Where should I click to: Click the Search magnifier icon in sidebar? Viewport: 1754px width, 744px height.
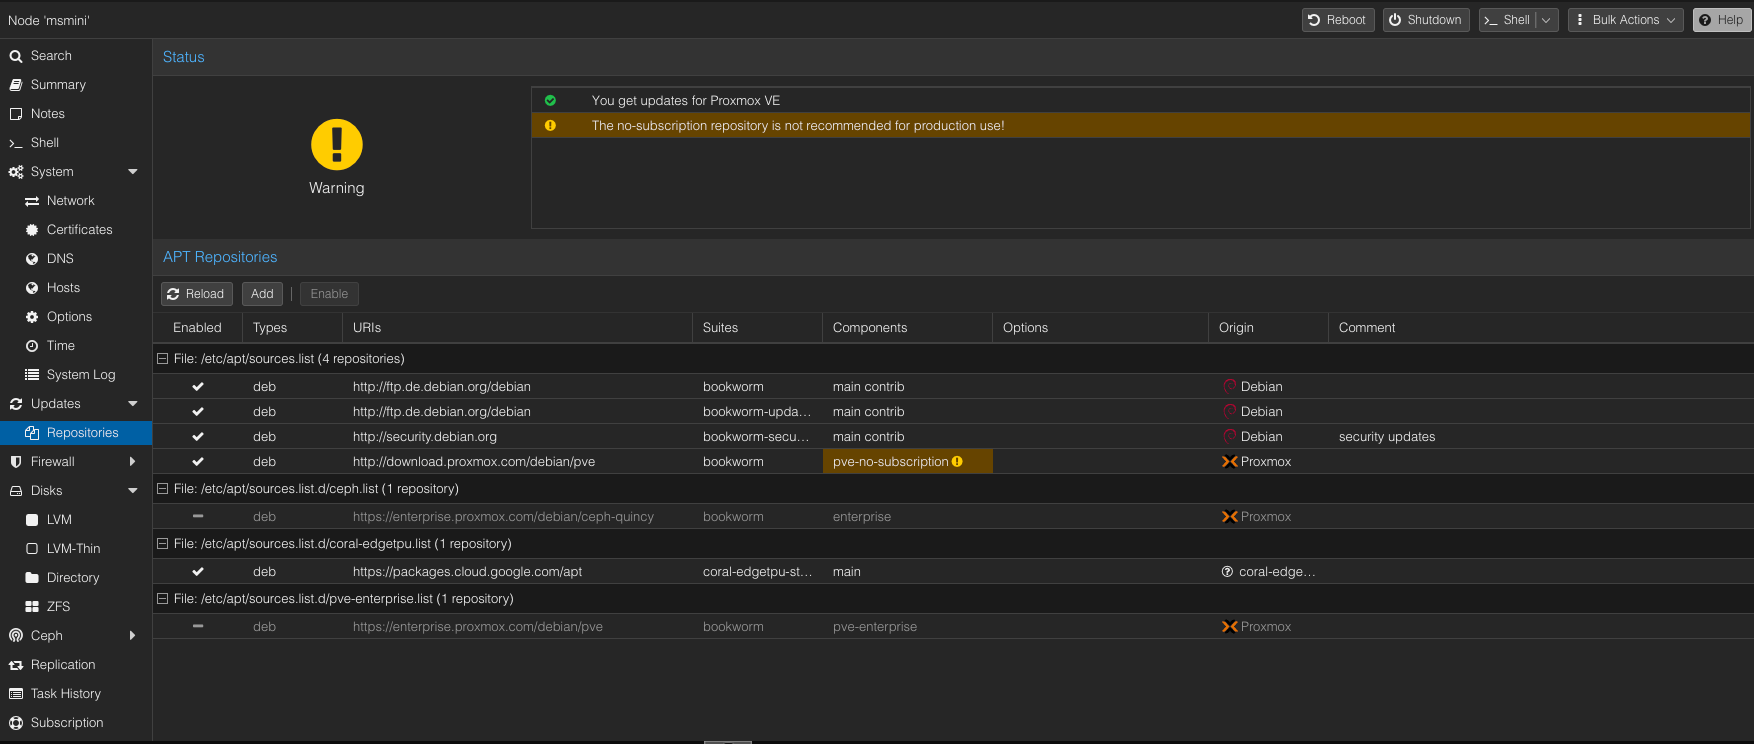pos(16,56)
